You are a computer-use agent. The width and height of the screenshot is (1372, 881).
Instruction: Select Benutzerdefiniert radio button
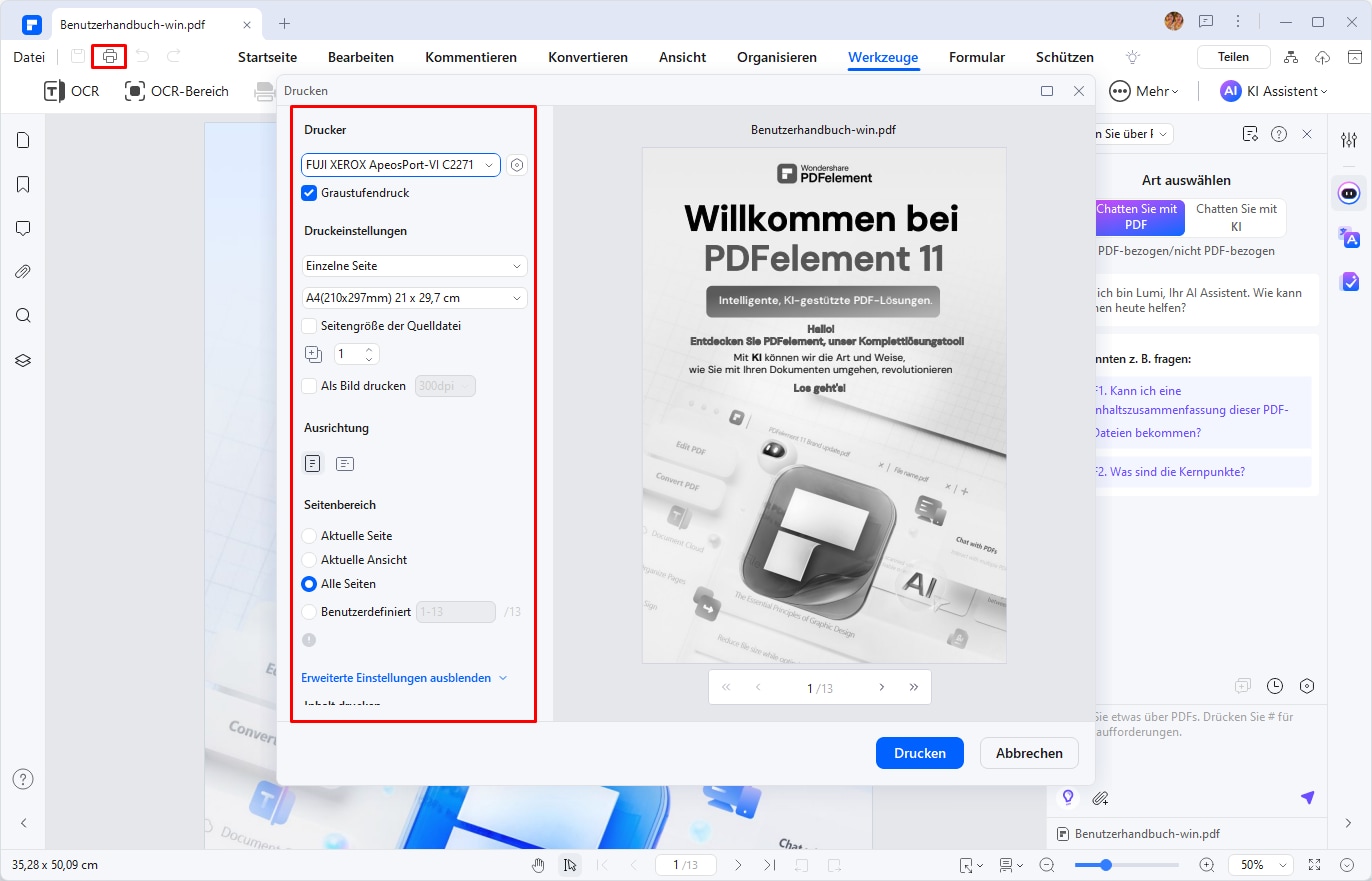pos(310,612)
